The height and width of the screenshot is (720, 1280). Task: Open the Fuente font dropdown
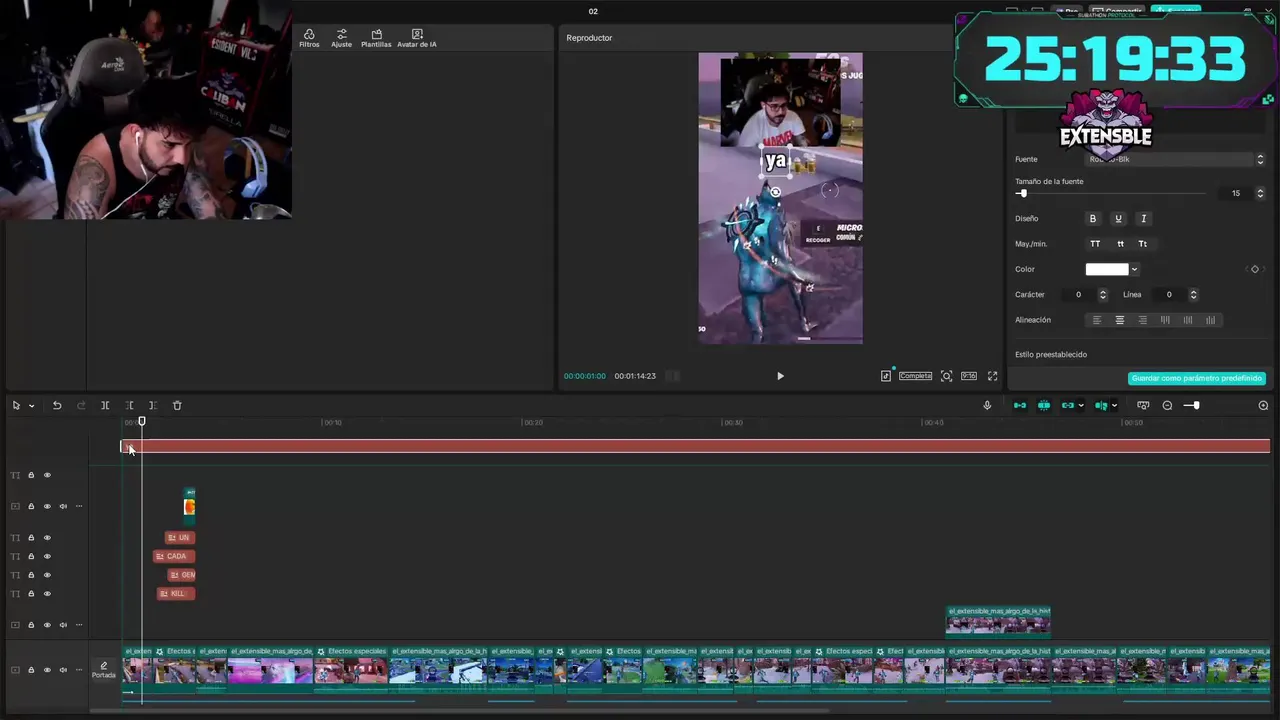point(1175,159)
